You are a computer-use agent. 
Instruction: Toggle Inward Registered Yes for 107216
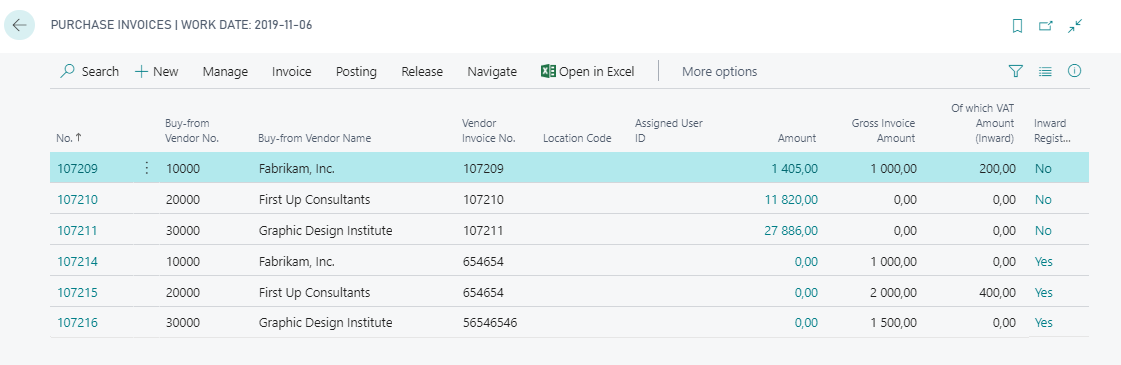coord(1043,323)
